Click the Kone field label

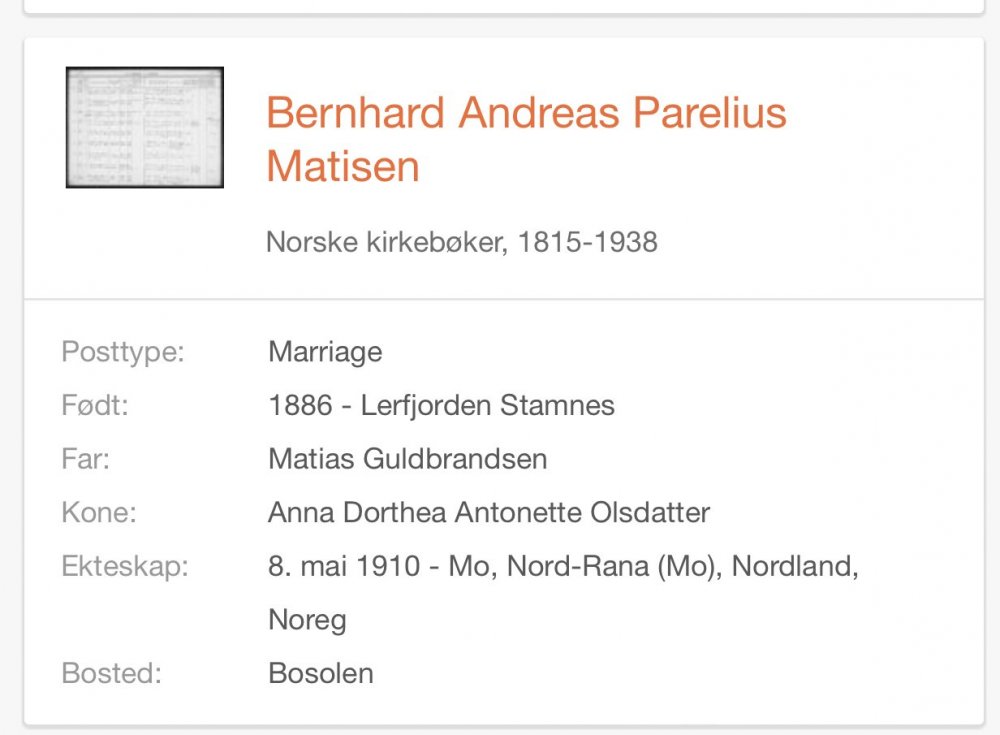(99, 512)
